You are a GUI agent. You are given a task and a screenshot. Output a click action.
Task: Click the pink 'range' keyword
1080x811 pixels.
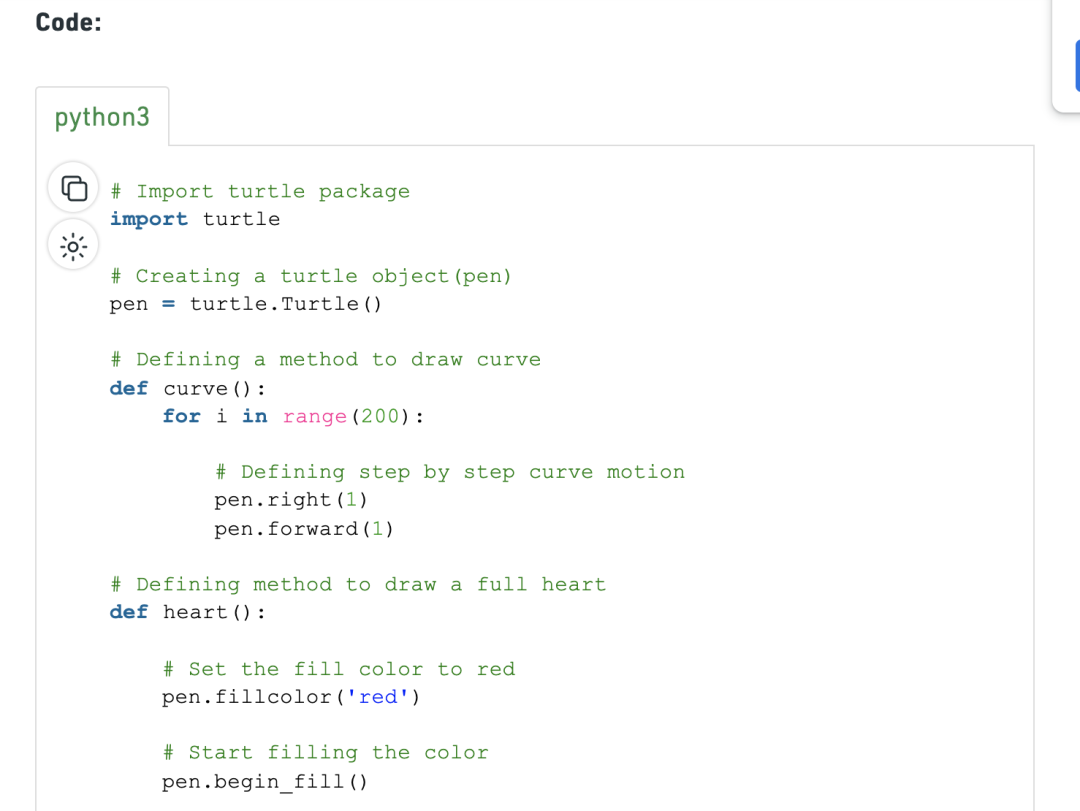[x=315, y=417]
